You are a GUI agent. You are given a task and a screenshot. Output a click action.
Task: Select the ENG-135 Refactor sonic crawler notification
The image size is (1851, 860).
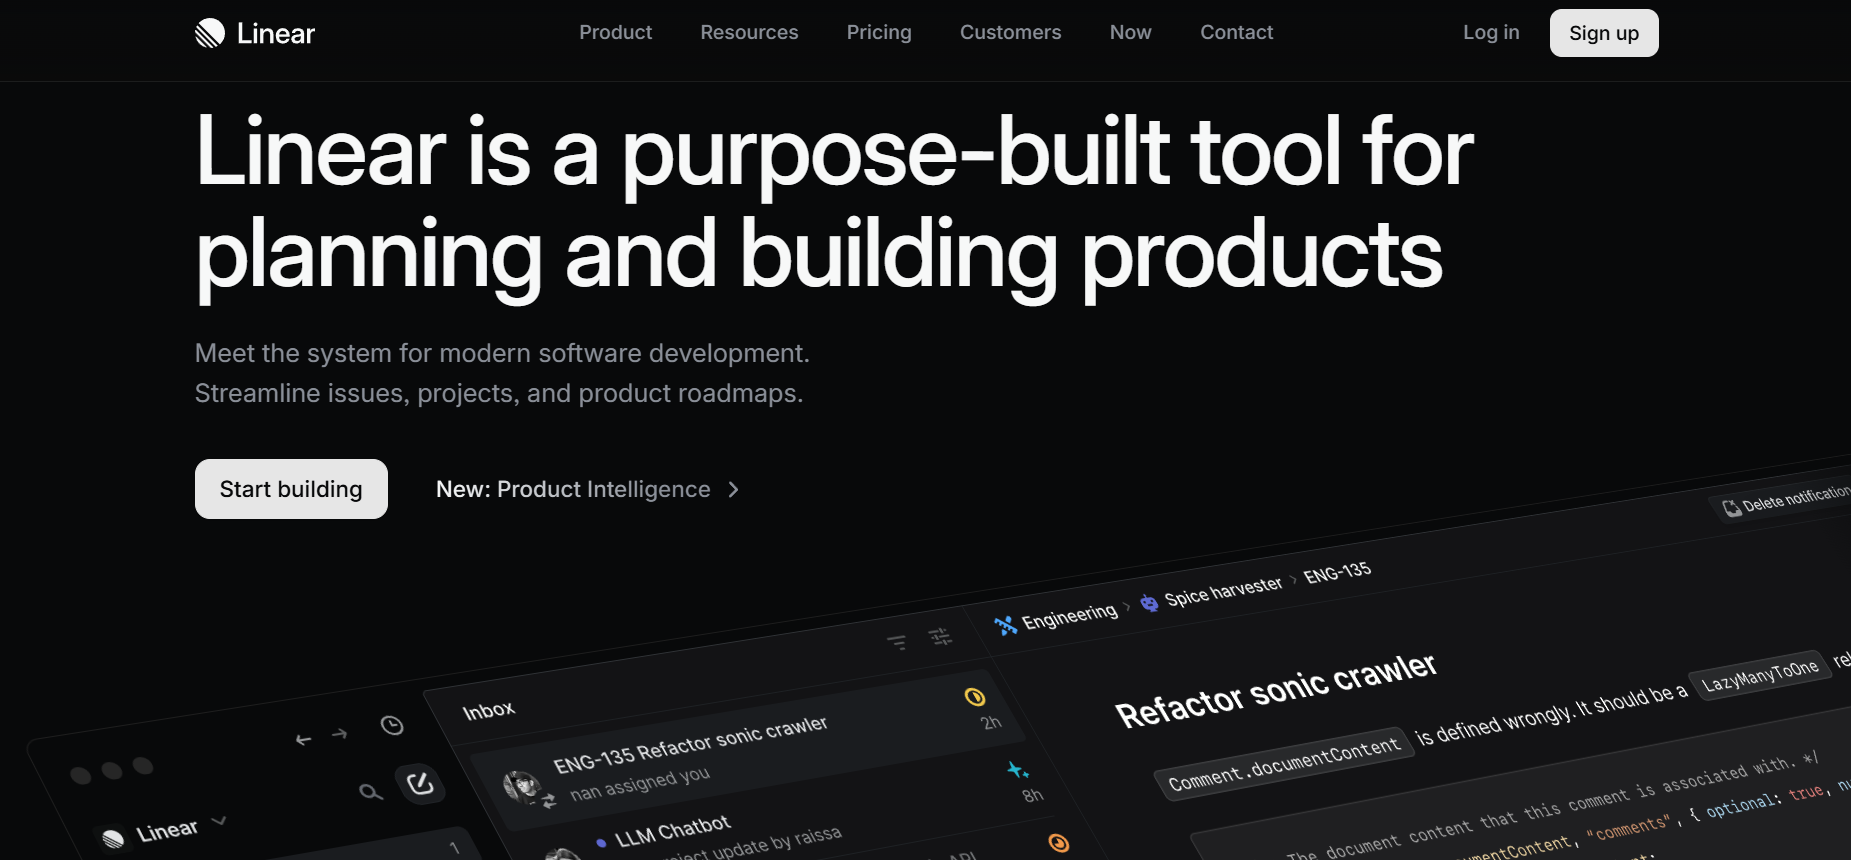point(750,750)
